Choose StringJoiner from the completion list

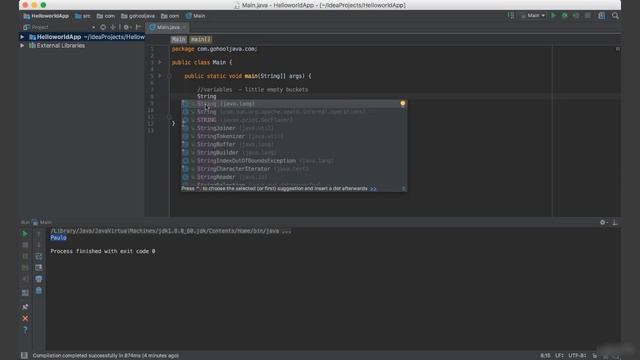(x=294, y=128)
